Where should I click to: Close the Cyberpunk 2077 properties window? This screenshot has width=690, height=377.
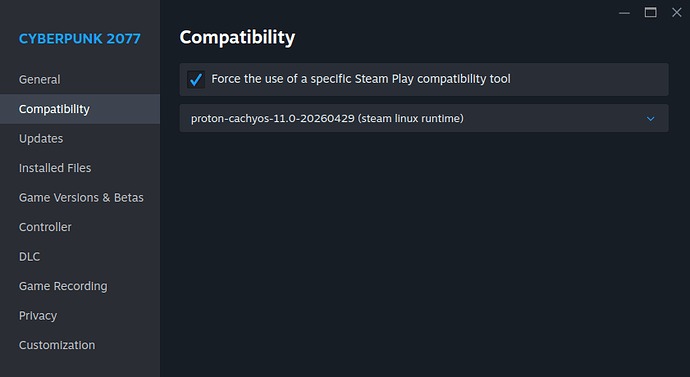(x=676, y=13)
